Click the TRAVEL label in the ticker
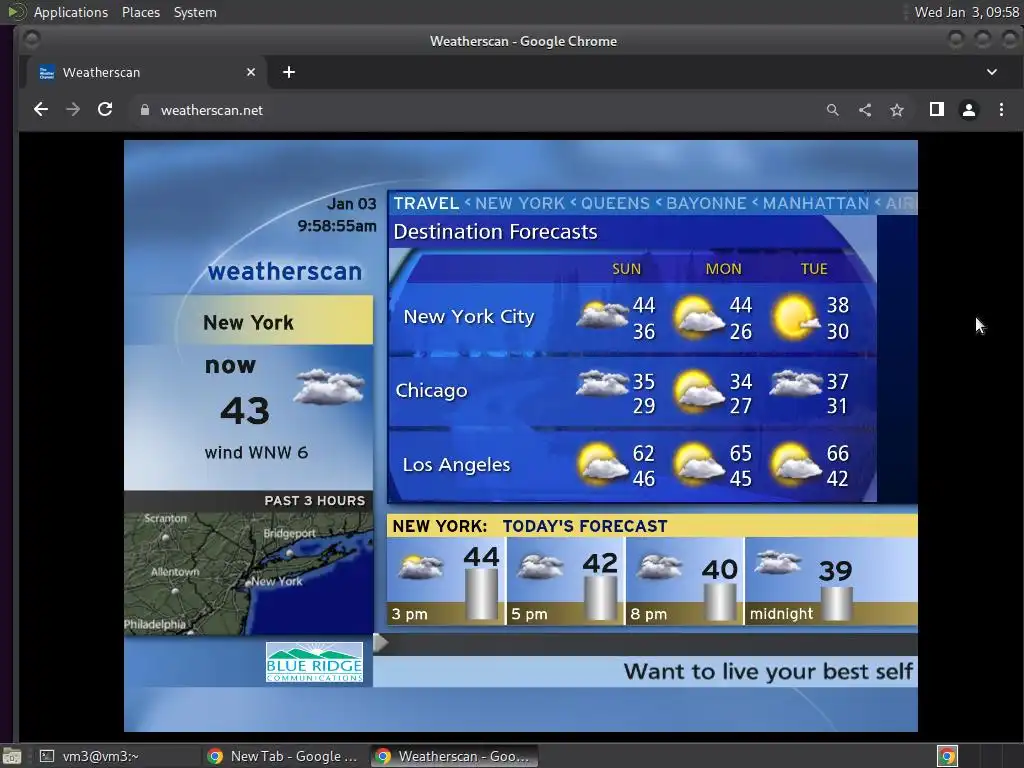Viewport: 1024px width, 768px height. coord(426,203)
